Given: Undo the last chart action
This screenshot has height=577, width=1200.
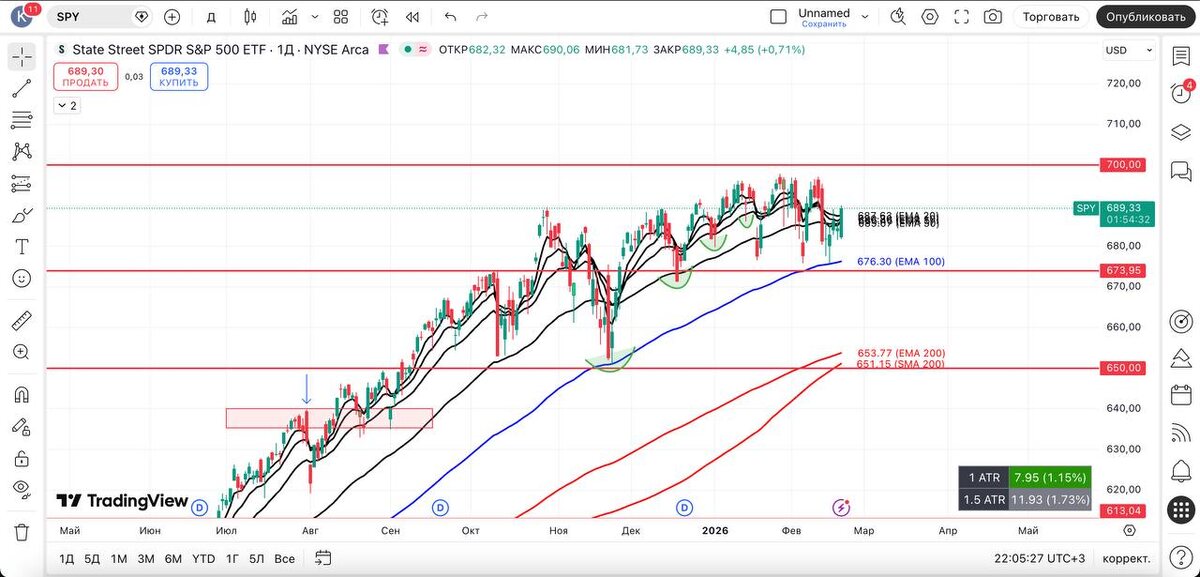Looking at the screenshot, I should pos(450,17).
